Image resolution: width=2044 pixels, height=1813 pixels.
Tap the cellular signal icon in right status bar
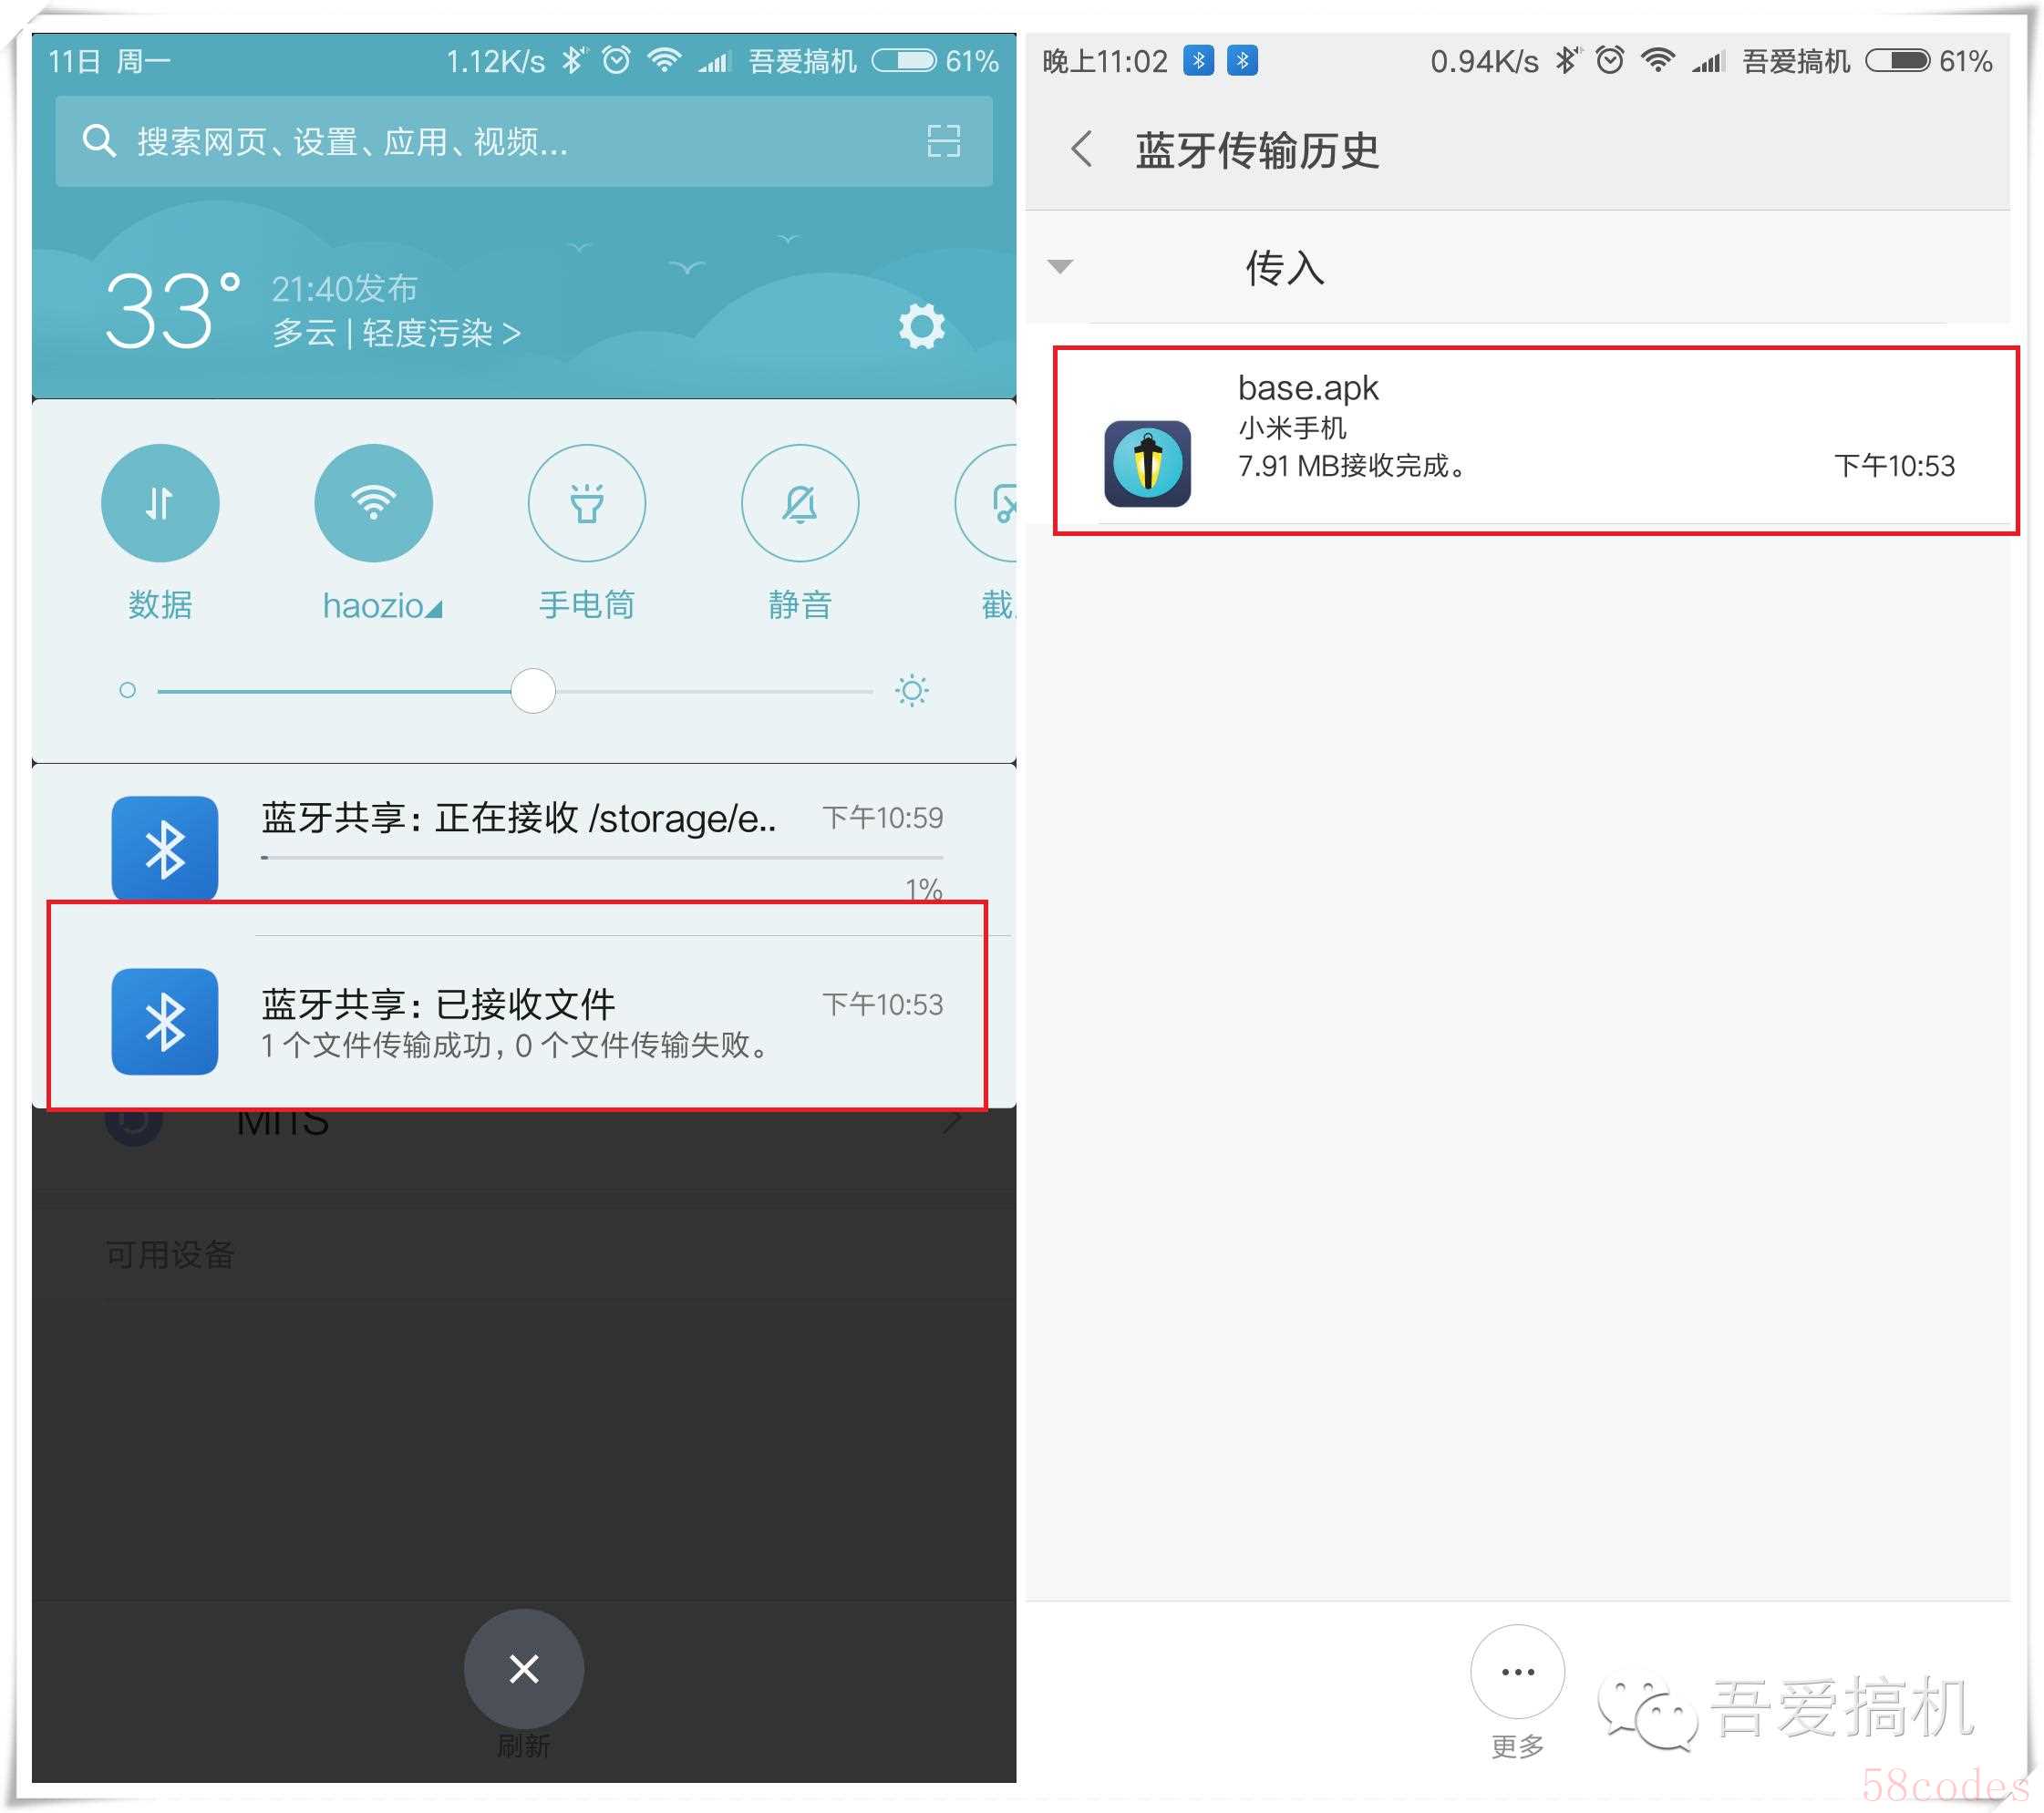(1709, 62)
